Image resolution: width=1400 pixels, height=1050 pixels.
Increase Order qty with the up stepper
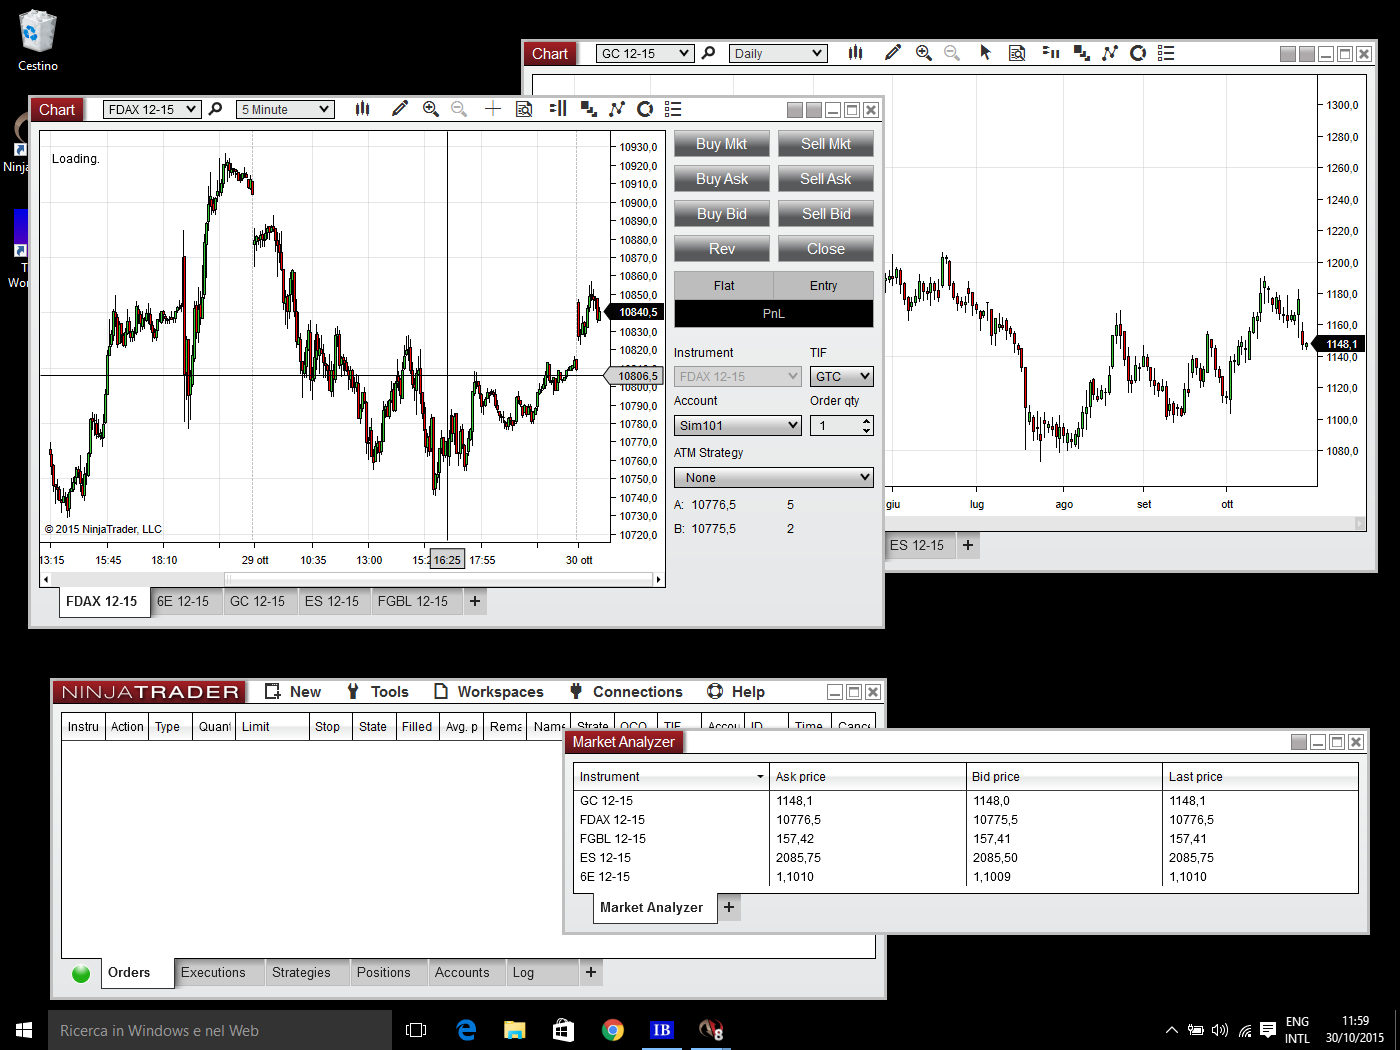[x=866, y=421]
